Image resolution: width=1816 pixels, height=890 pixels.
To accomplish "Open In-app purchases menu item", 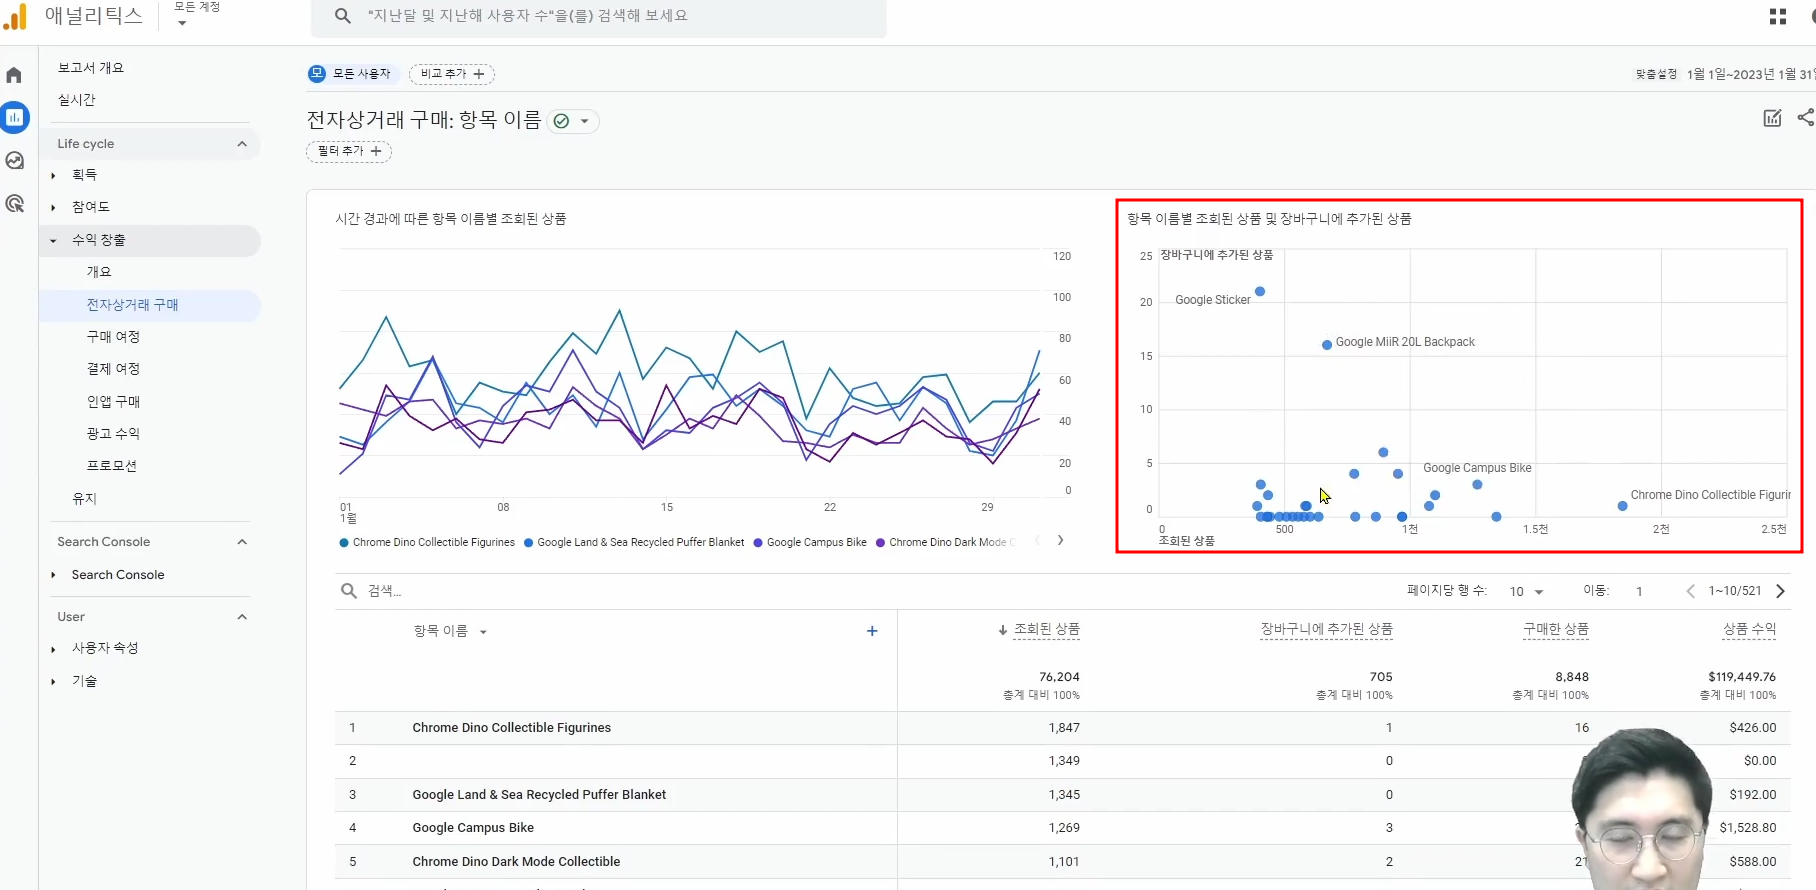I will click(x=113, y=401).
